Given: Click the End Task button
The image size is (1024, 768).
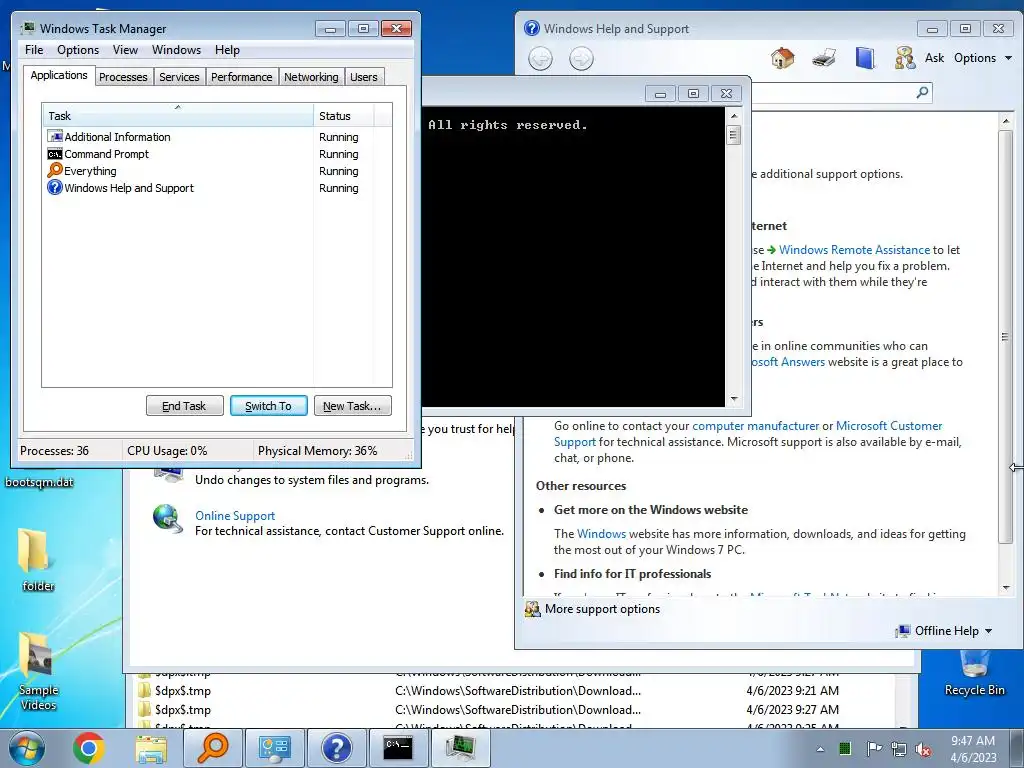Looking at the screenshot, I should (x=184, y=406).
